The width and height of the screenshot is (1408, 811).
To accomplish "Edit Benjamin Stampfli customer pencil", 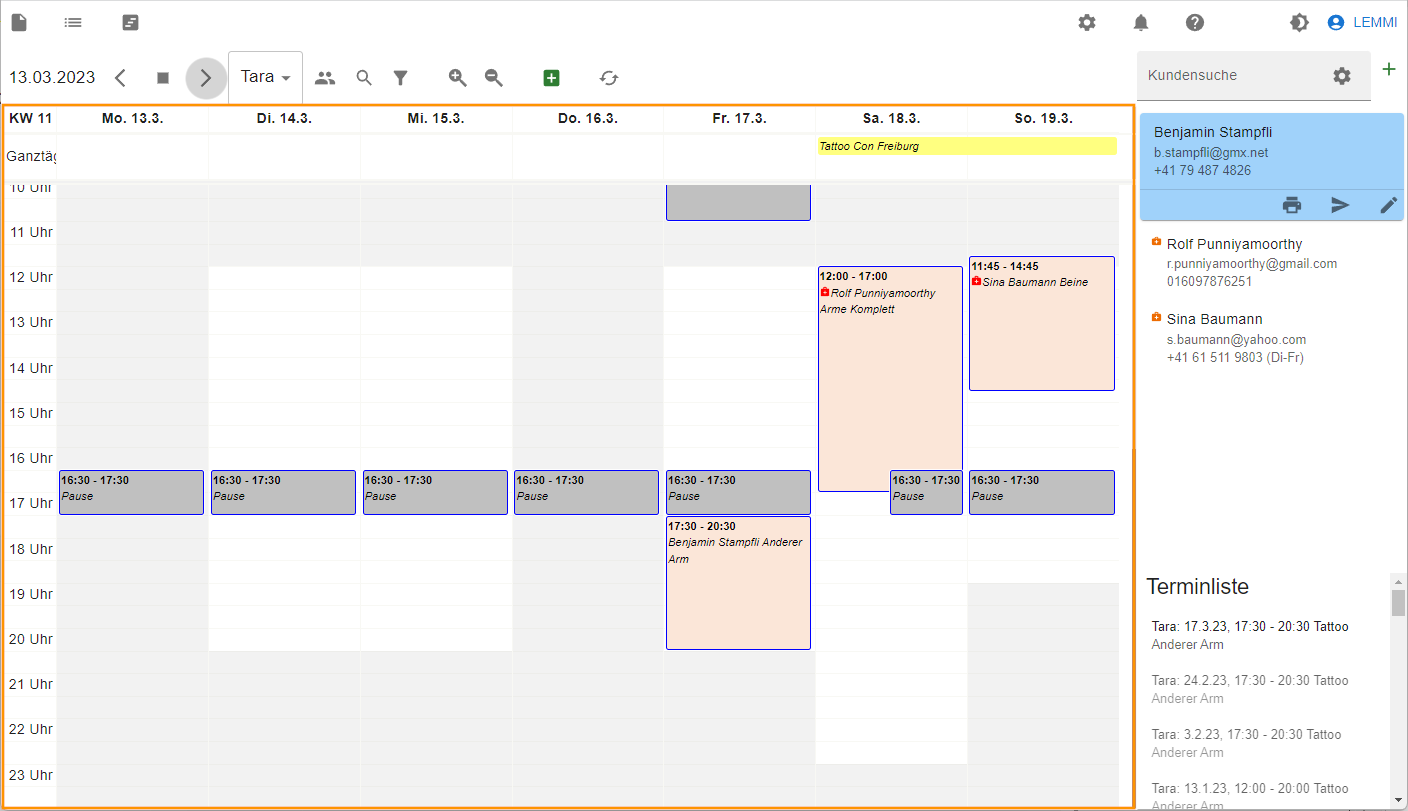I will [1388, 205].
